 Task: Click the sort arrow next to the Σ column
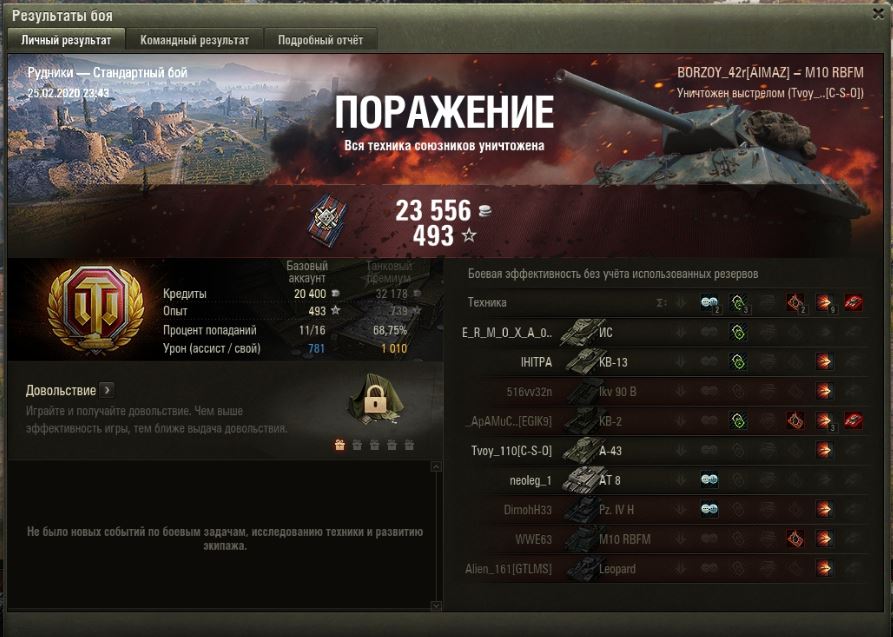(x=681, y=303)
